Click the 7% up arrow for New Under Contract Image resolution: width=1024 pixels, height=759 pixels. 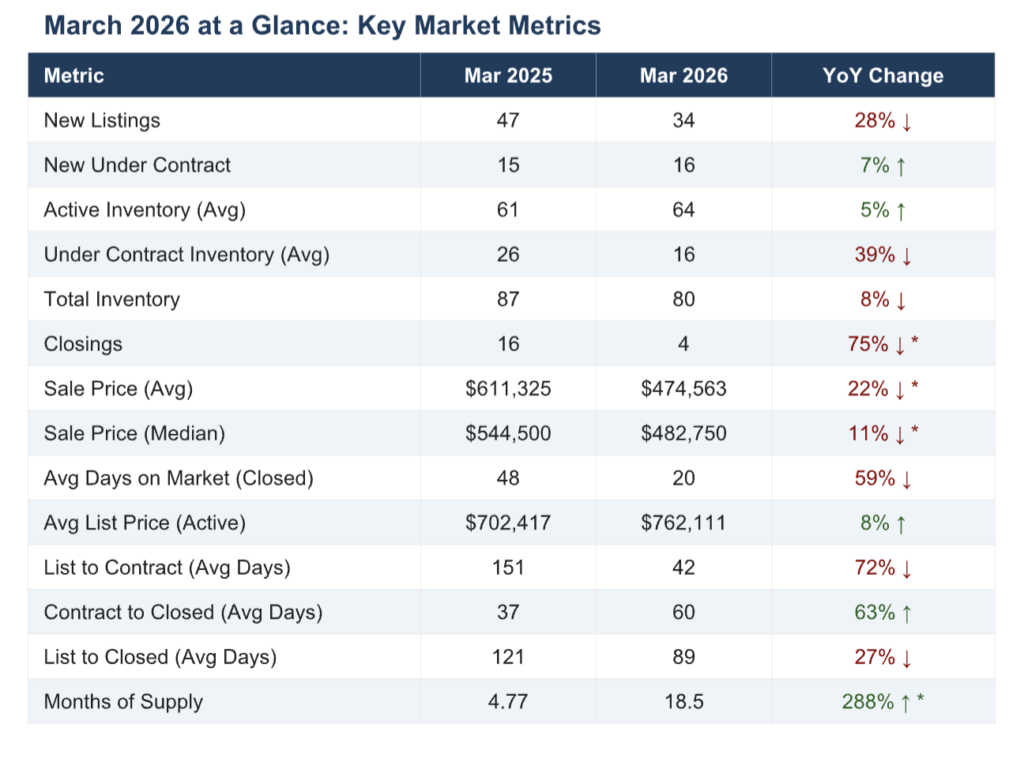(x=902, y=166)
